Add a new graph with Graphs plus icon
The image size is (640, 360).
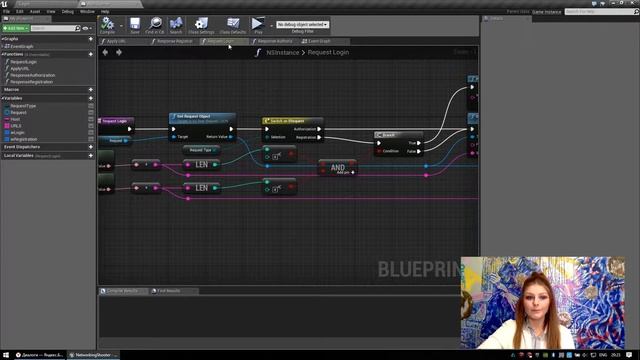[x=91, y=39]
